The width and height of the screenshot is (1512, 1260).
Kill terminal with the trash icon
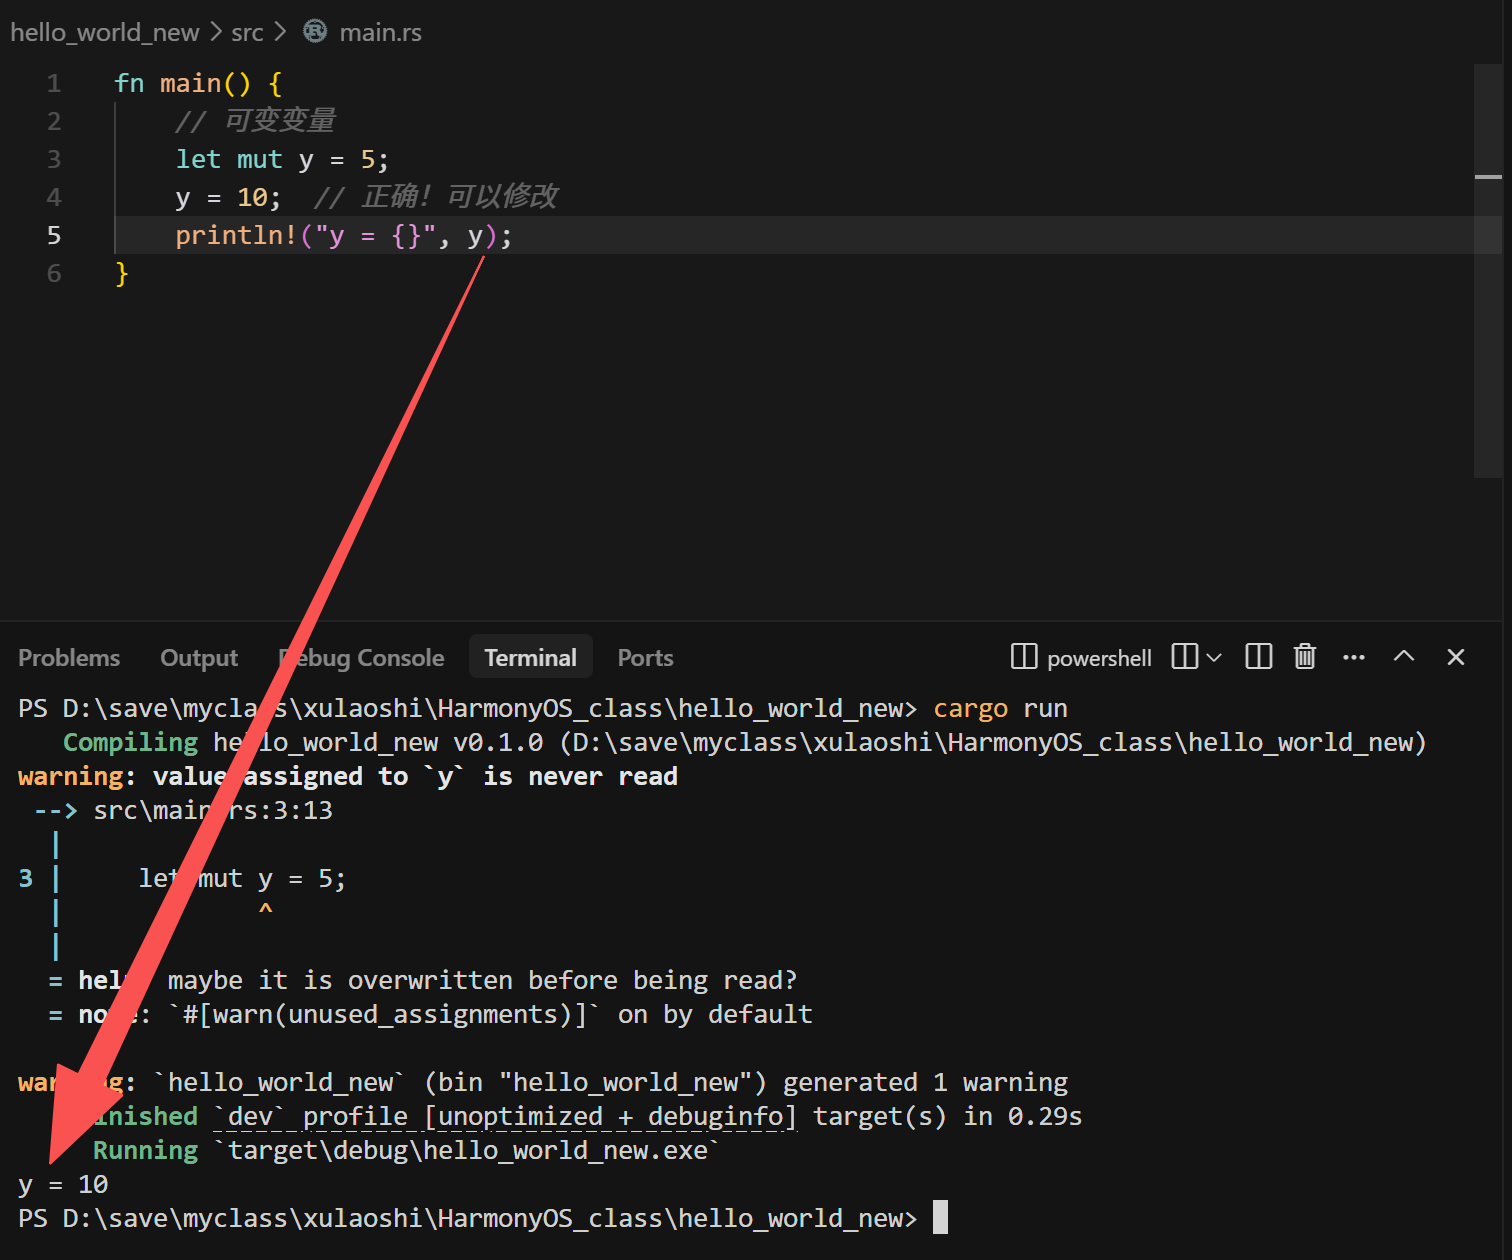click(1305, 657)
